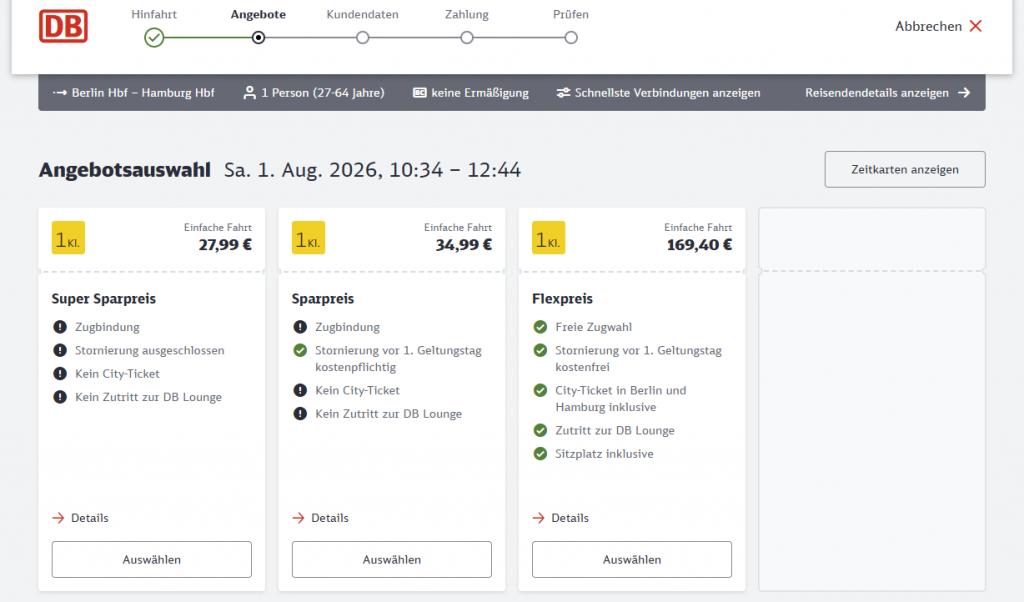This screenshot has height=602, width=1024.
Task: Choose Auswählen for the 34,99 € Sparpreis
Action: (x=392, y=560)
